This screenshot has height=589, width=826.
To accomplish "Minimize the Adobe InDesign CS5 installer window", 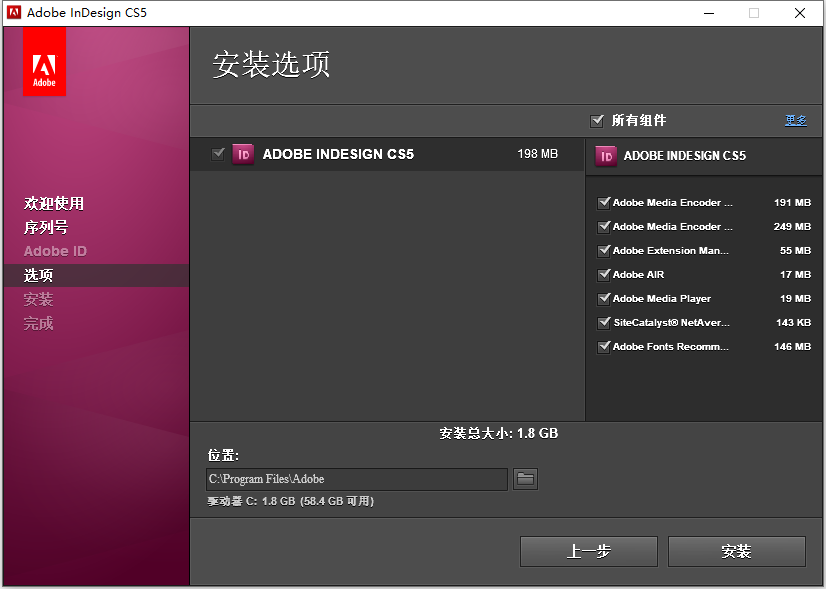I will pos(709,13).
